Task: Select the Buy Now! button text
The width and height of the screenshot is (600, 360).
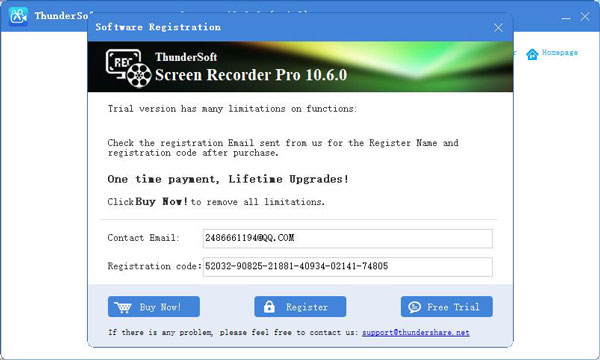Action: pyautogui.click(x=160, y=307)
